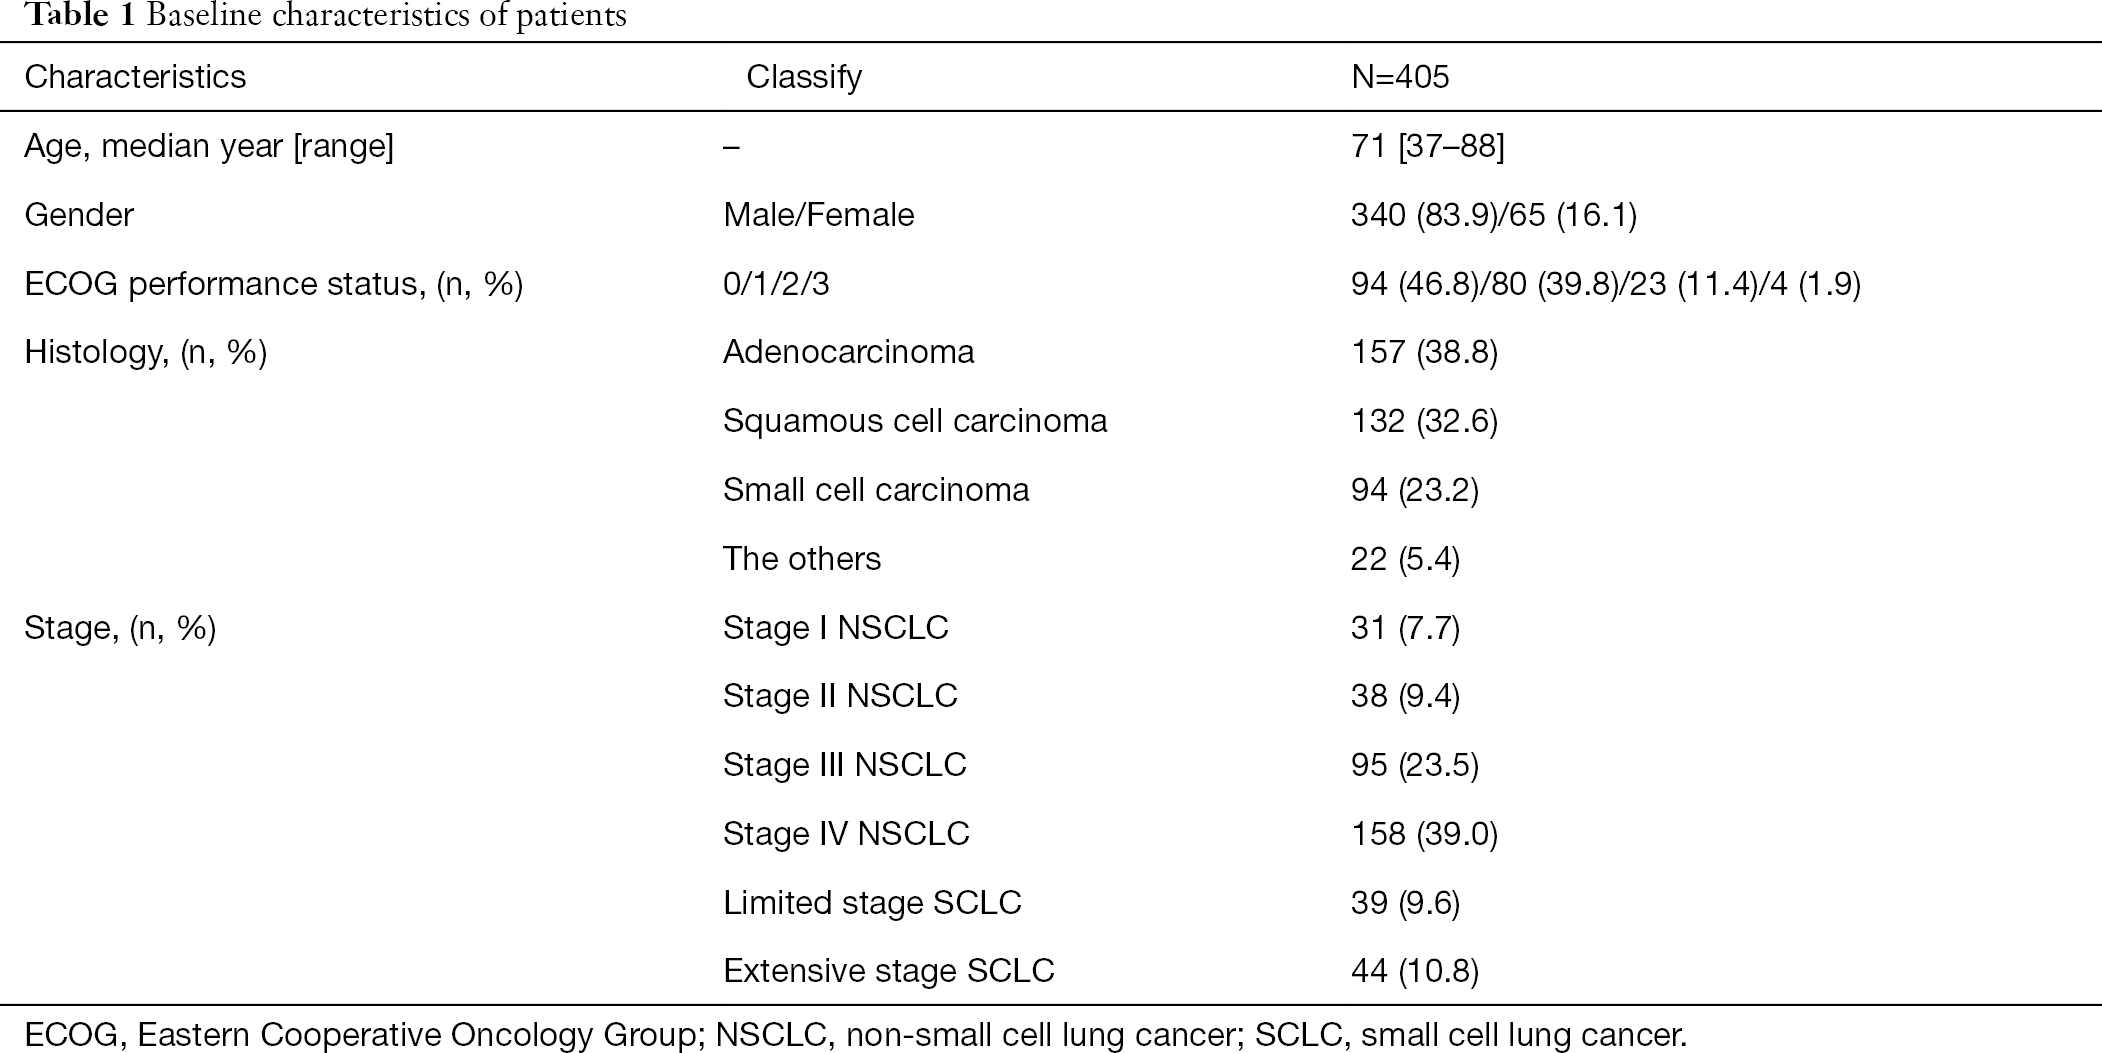Click the Classify column header
The width and height of the screenshot is (2102, 1053).
(804, 77)
